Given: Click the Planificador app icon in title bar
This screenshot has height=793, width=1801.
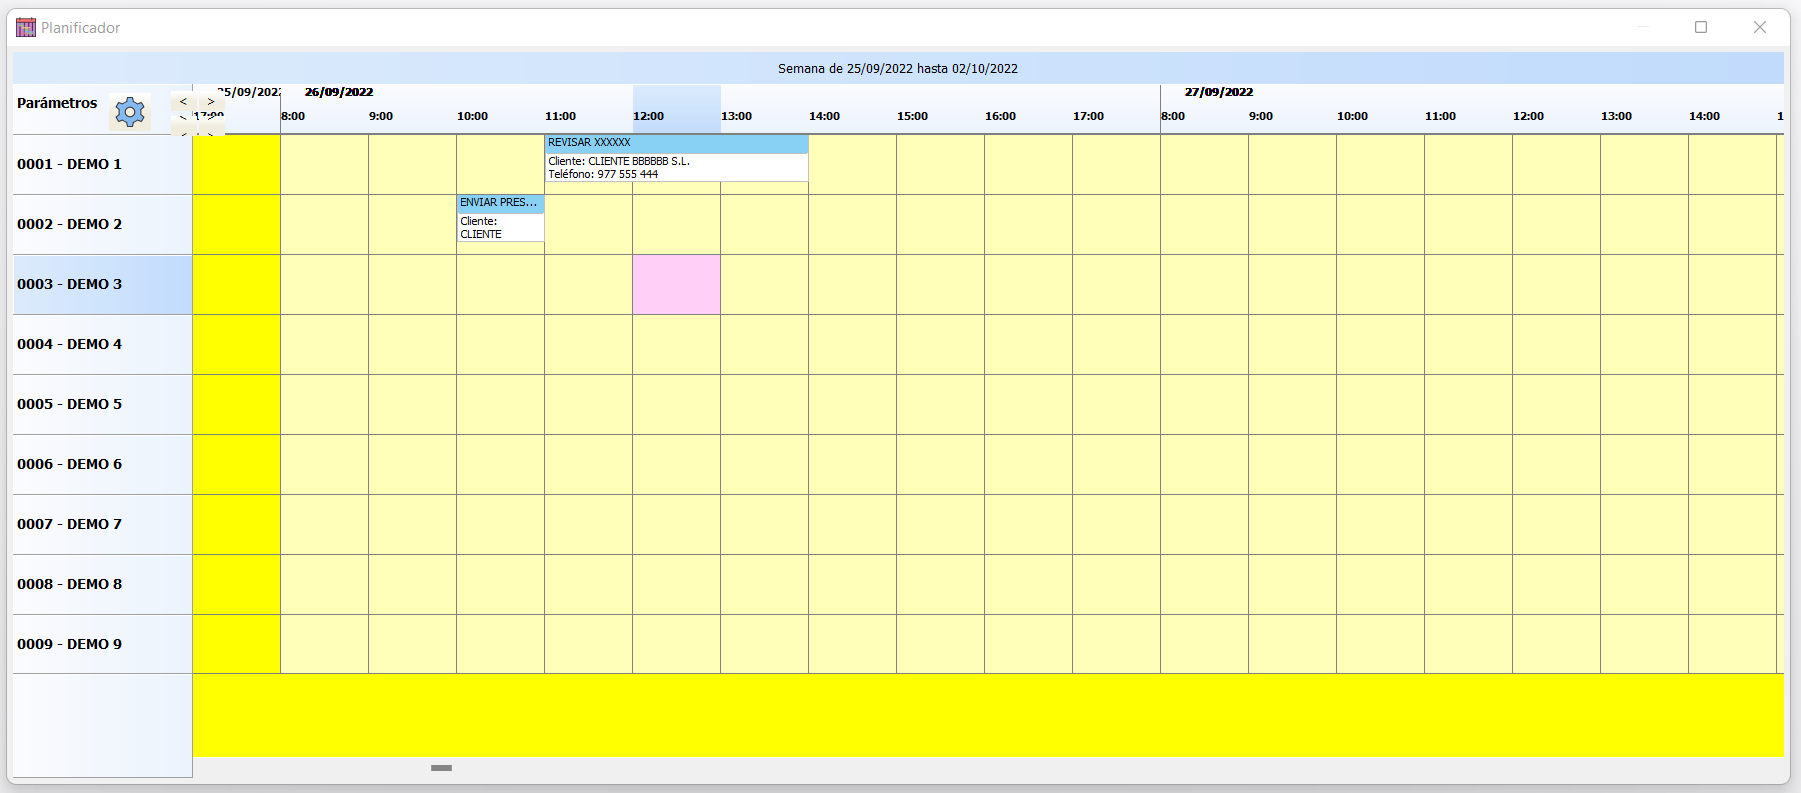Looking at the screenshot, I should point(26,27).
